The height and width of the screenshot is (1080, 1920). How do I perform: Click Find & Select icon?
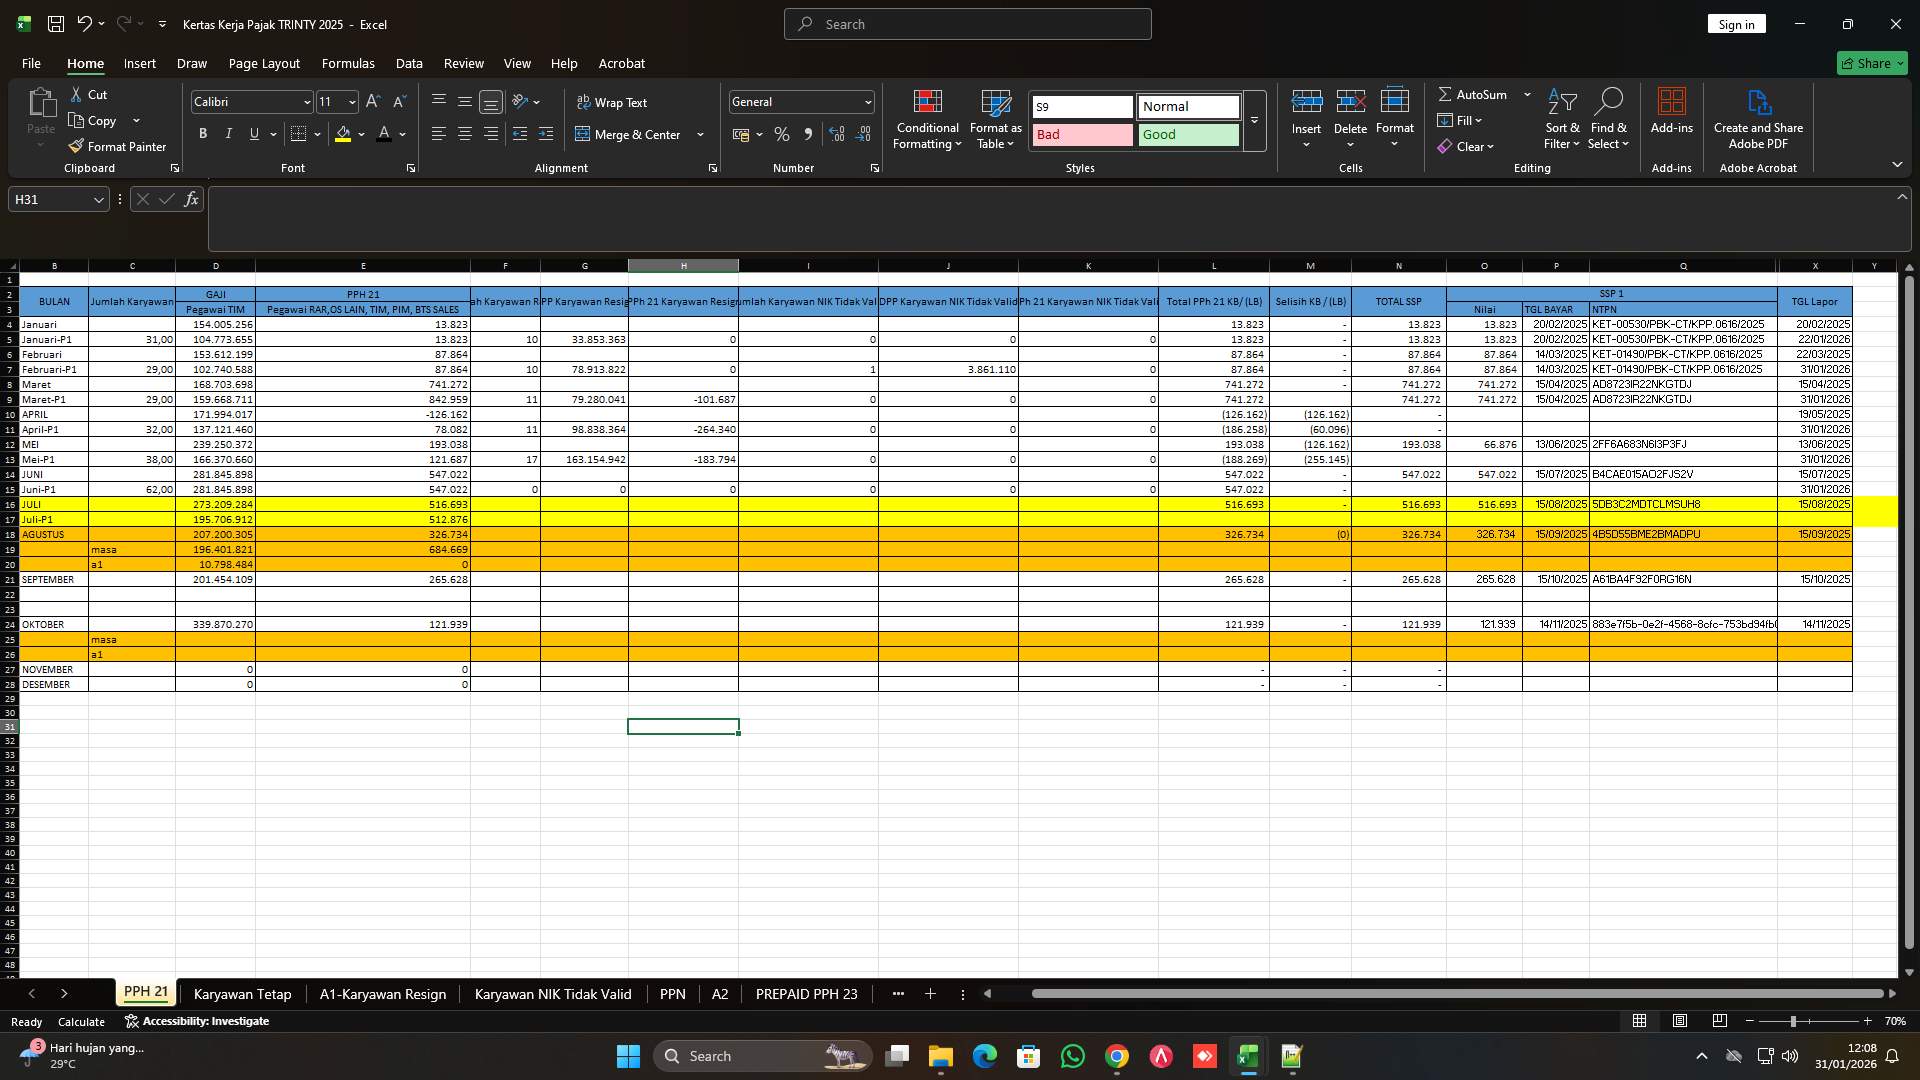[1609, 118]
